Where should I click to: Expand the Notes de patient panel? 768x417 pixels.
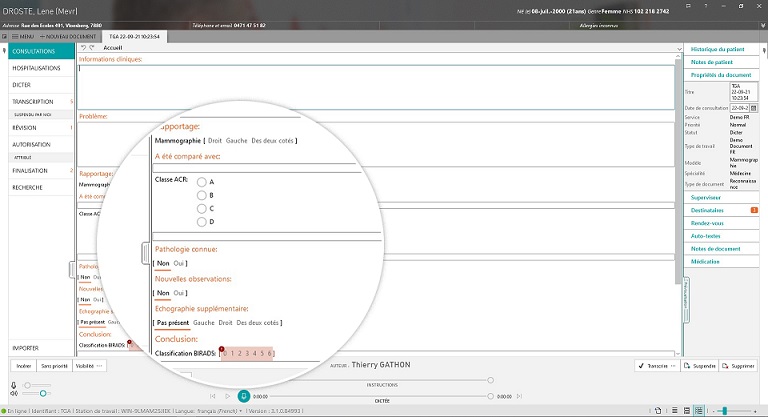tap(721, 62)
